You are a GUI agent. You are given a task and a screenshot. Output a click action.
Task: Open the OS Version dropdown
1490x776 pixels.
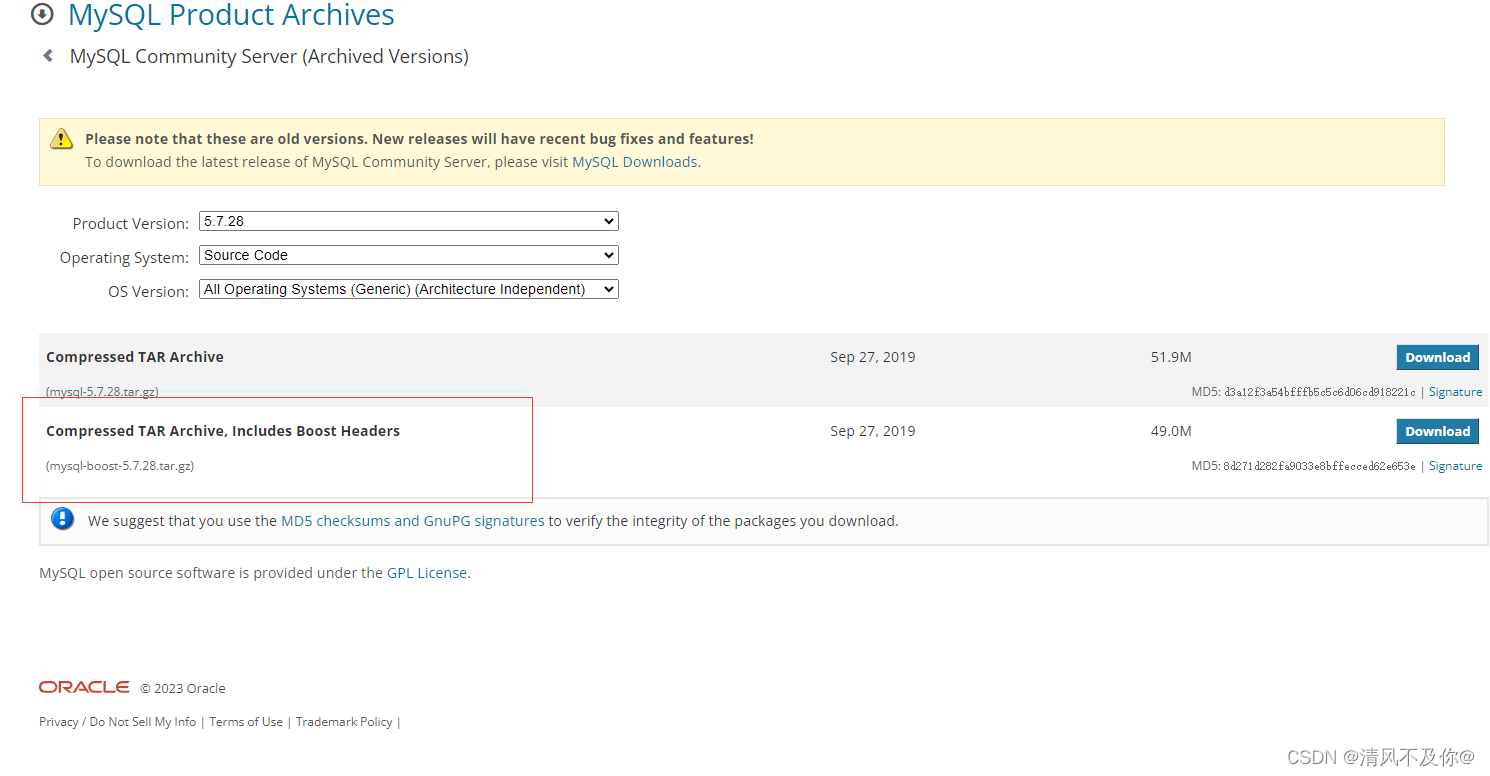pos(409,289)
